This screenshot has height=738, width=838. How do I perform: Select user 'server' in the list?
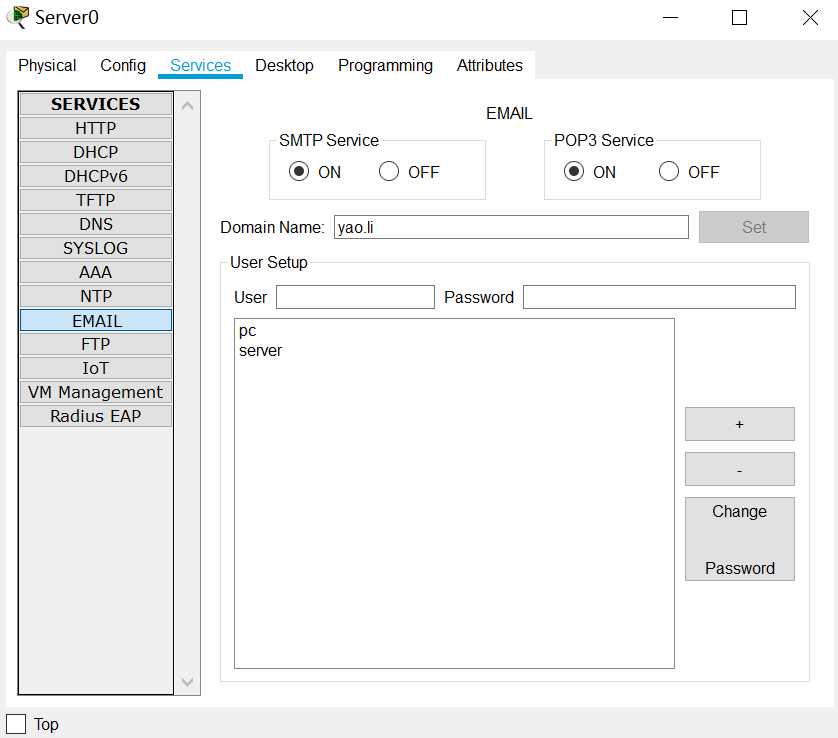tap(260, 351)
